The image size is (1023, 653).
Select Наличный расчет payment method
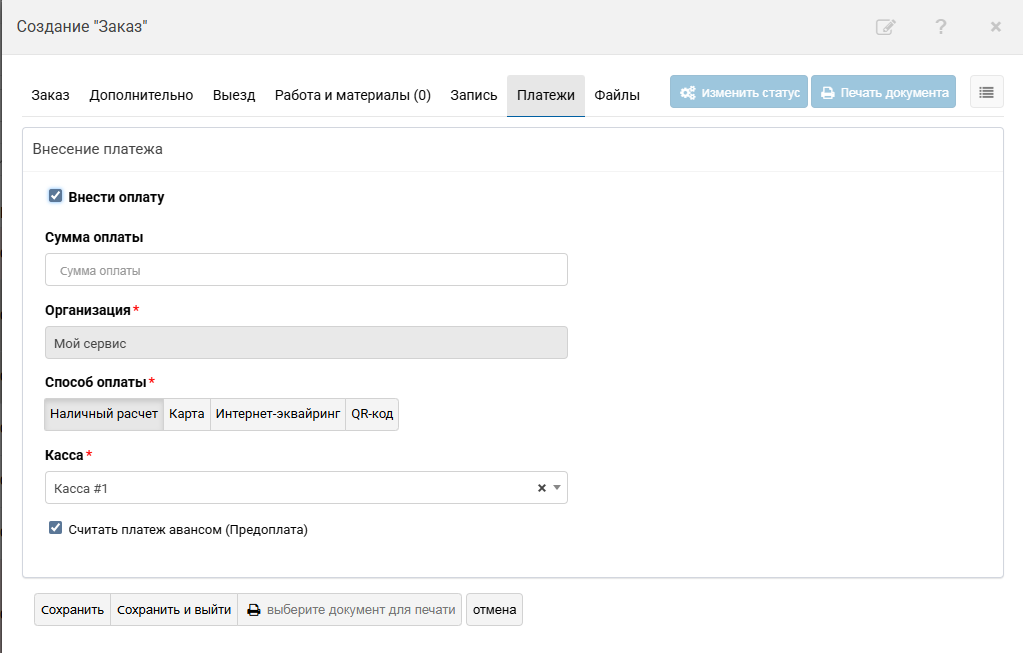(104, 414)
